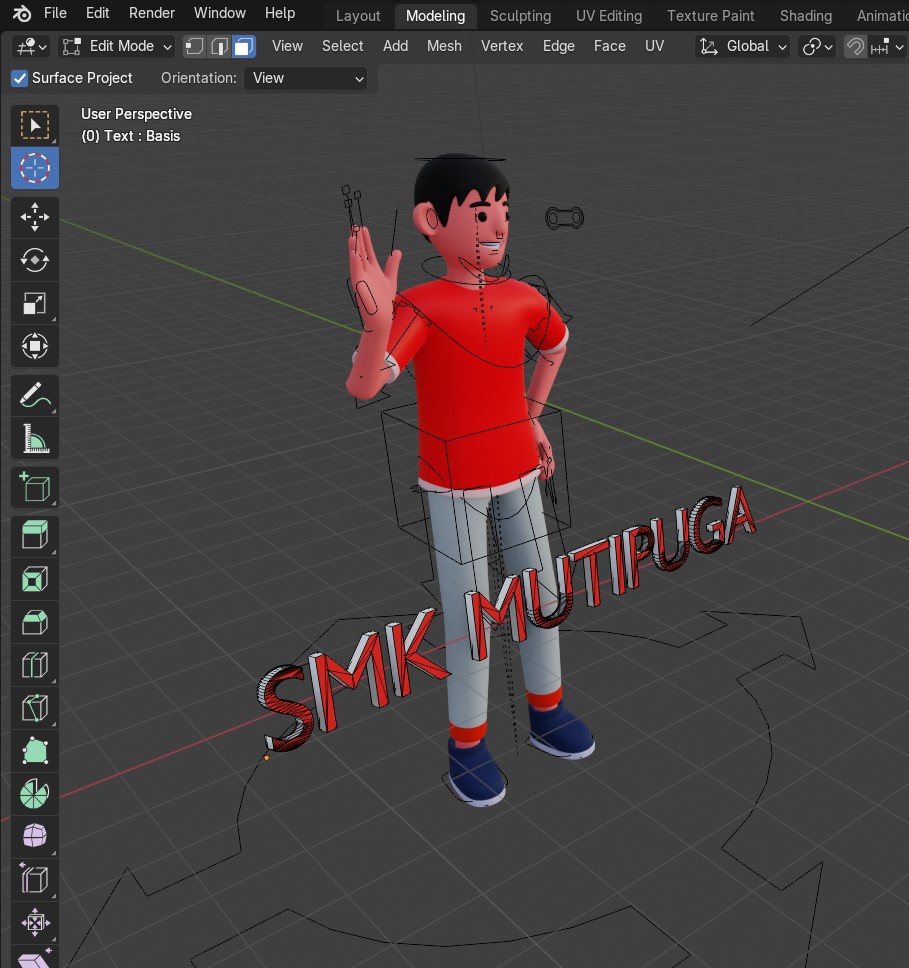The image size is (909, 968).
Task: Open the Edge menu
Action: 558,46
